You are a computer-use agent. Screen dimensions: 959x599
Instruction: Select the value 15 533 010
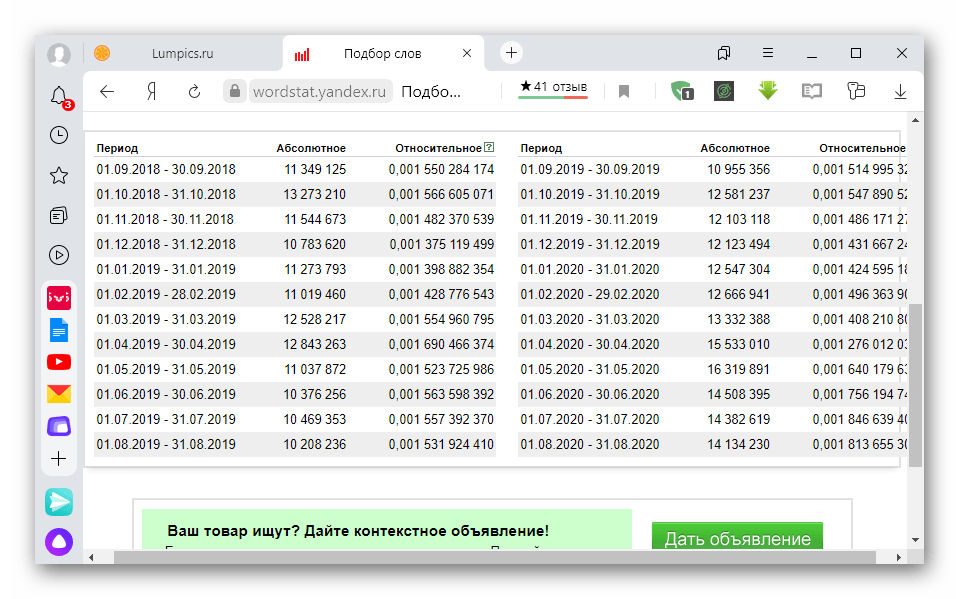click(738, 344)
